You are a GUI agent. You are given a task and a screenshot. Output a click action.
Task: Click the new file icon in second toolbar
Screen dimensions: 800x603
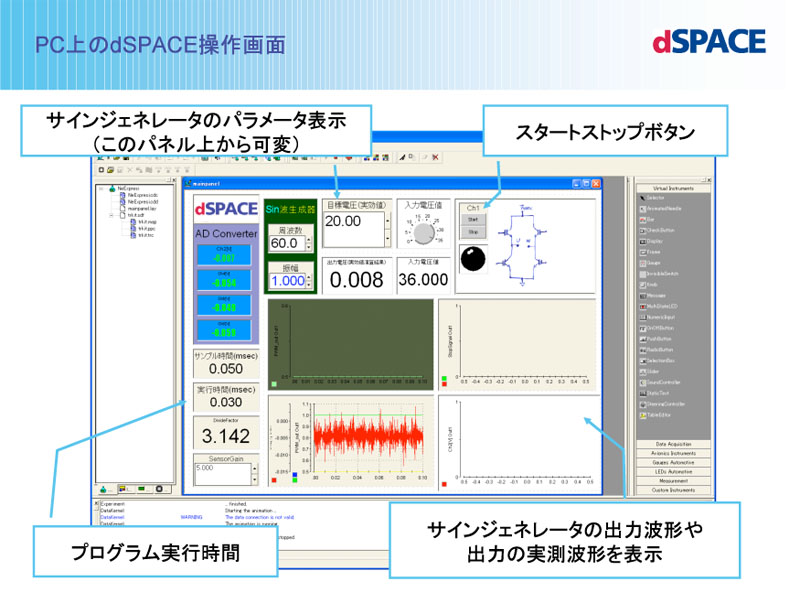[x=101, y=170]
